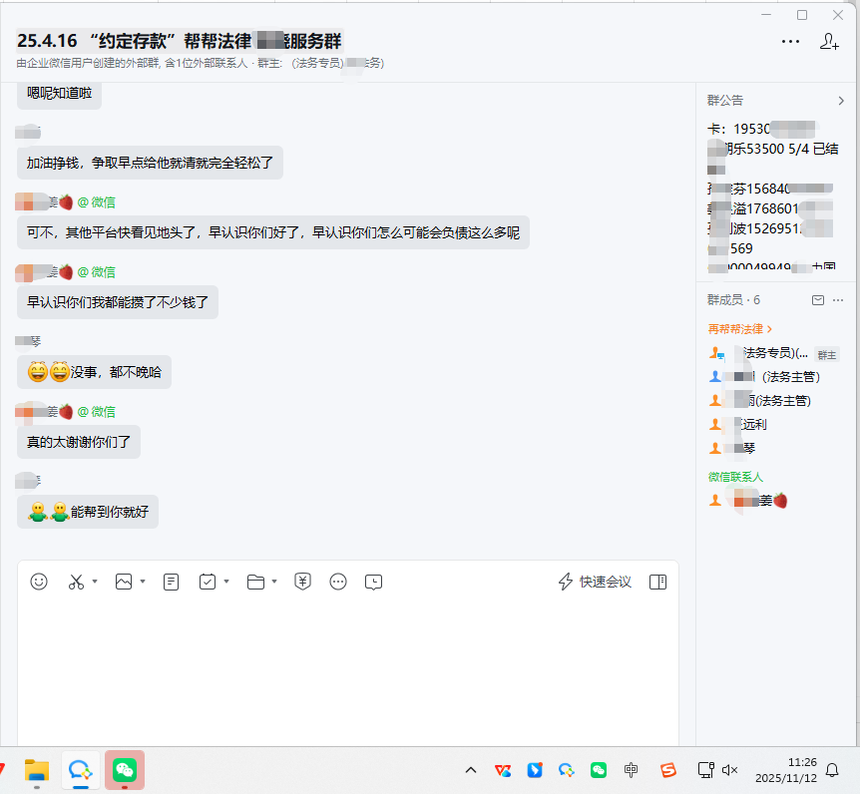Open chat history clock bubble icon
Screen dimensions: 860x794
(x=374, y=581)
